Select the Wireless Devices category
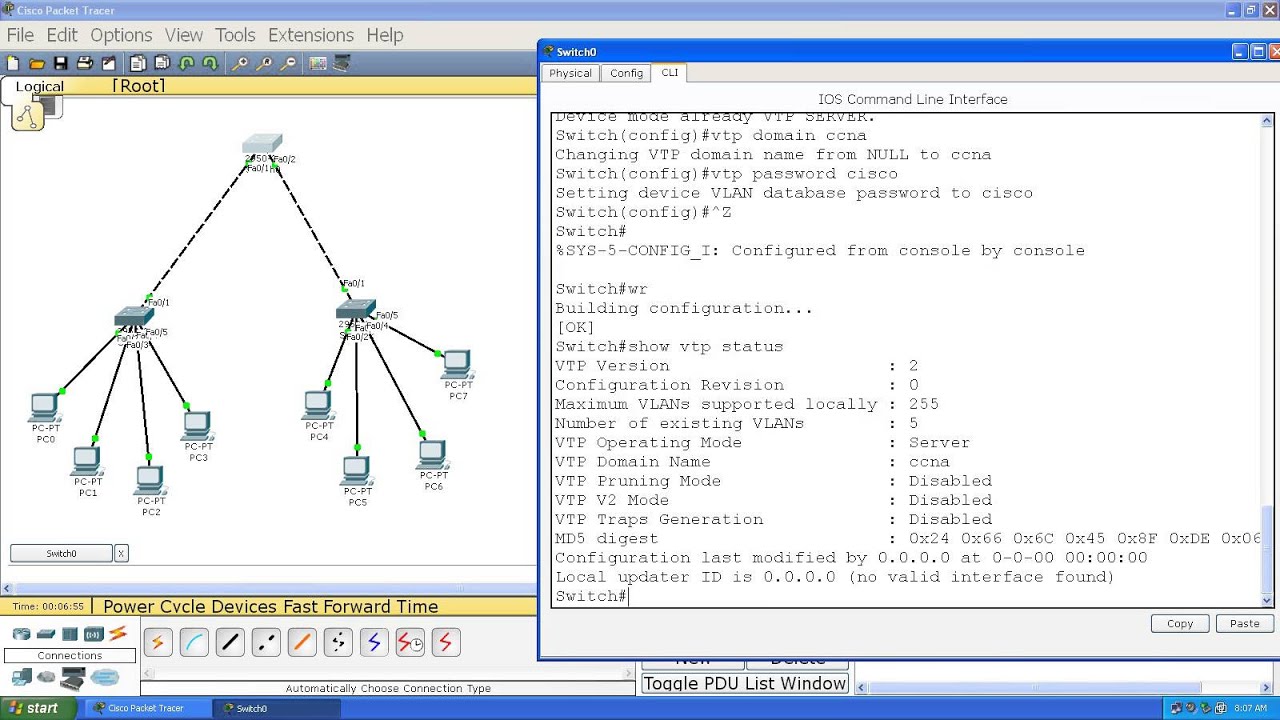 pos(94,634)
